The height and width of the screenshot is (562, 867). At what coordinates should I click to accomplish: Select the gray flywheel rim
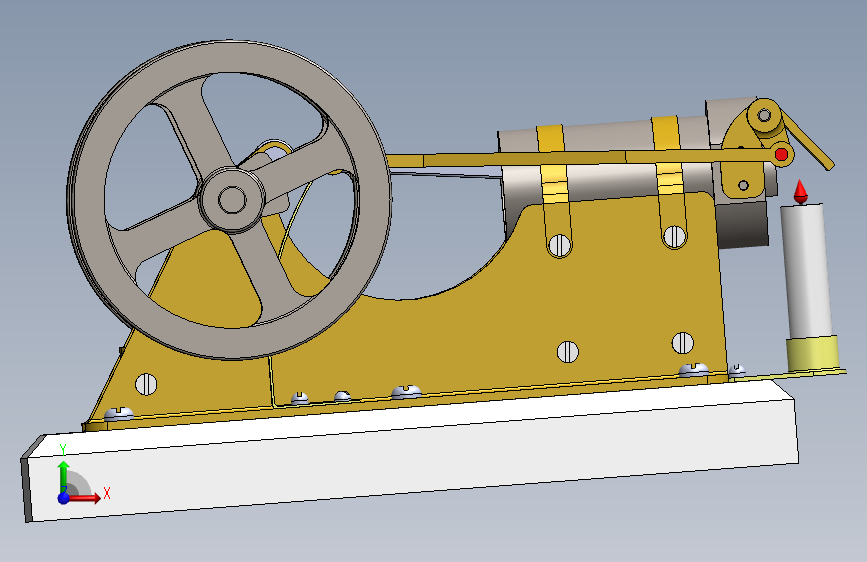pos(229,59)
